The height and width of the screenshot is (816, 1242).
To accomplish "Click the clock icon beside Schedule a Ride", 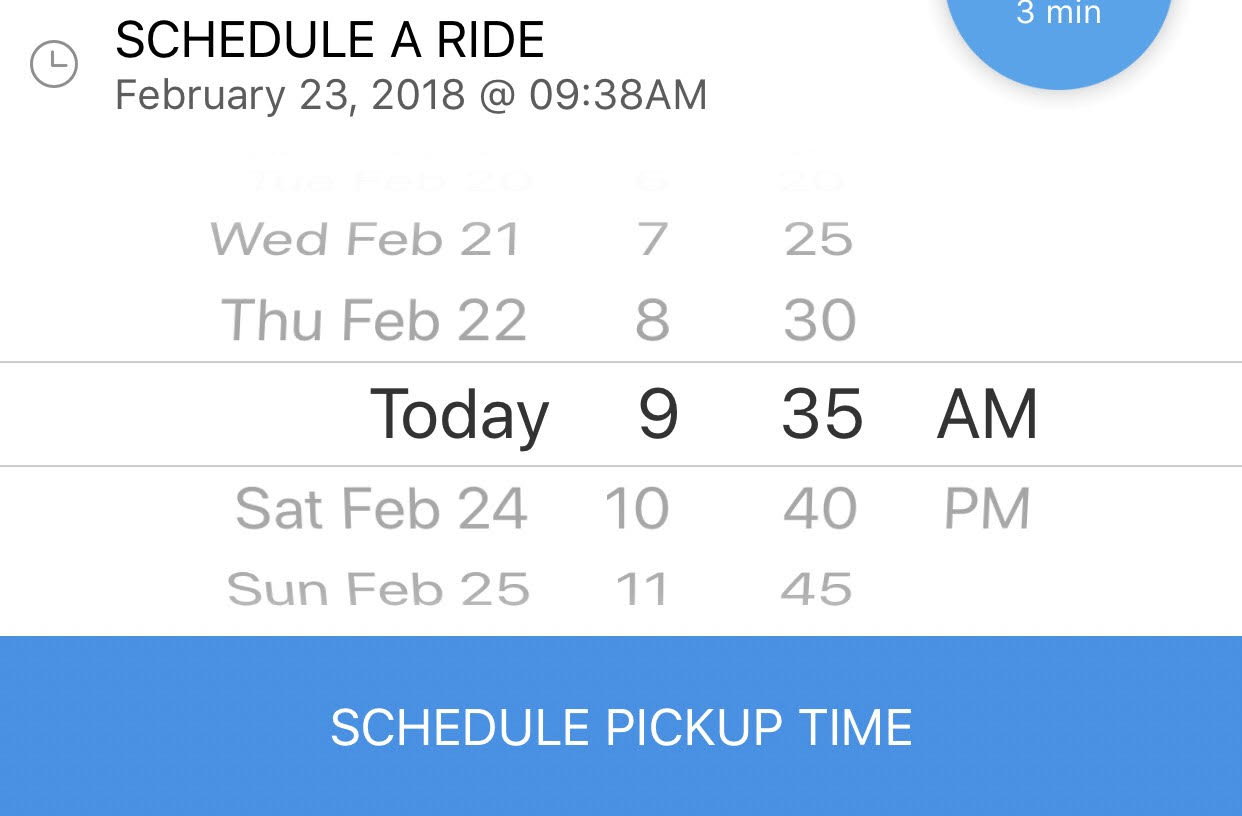I will click(54, 65).
